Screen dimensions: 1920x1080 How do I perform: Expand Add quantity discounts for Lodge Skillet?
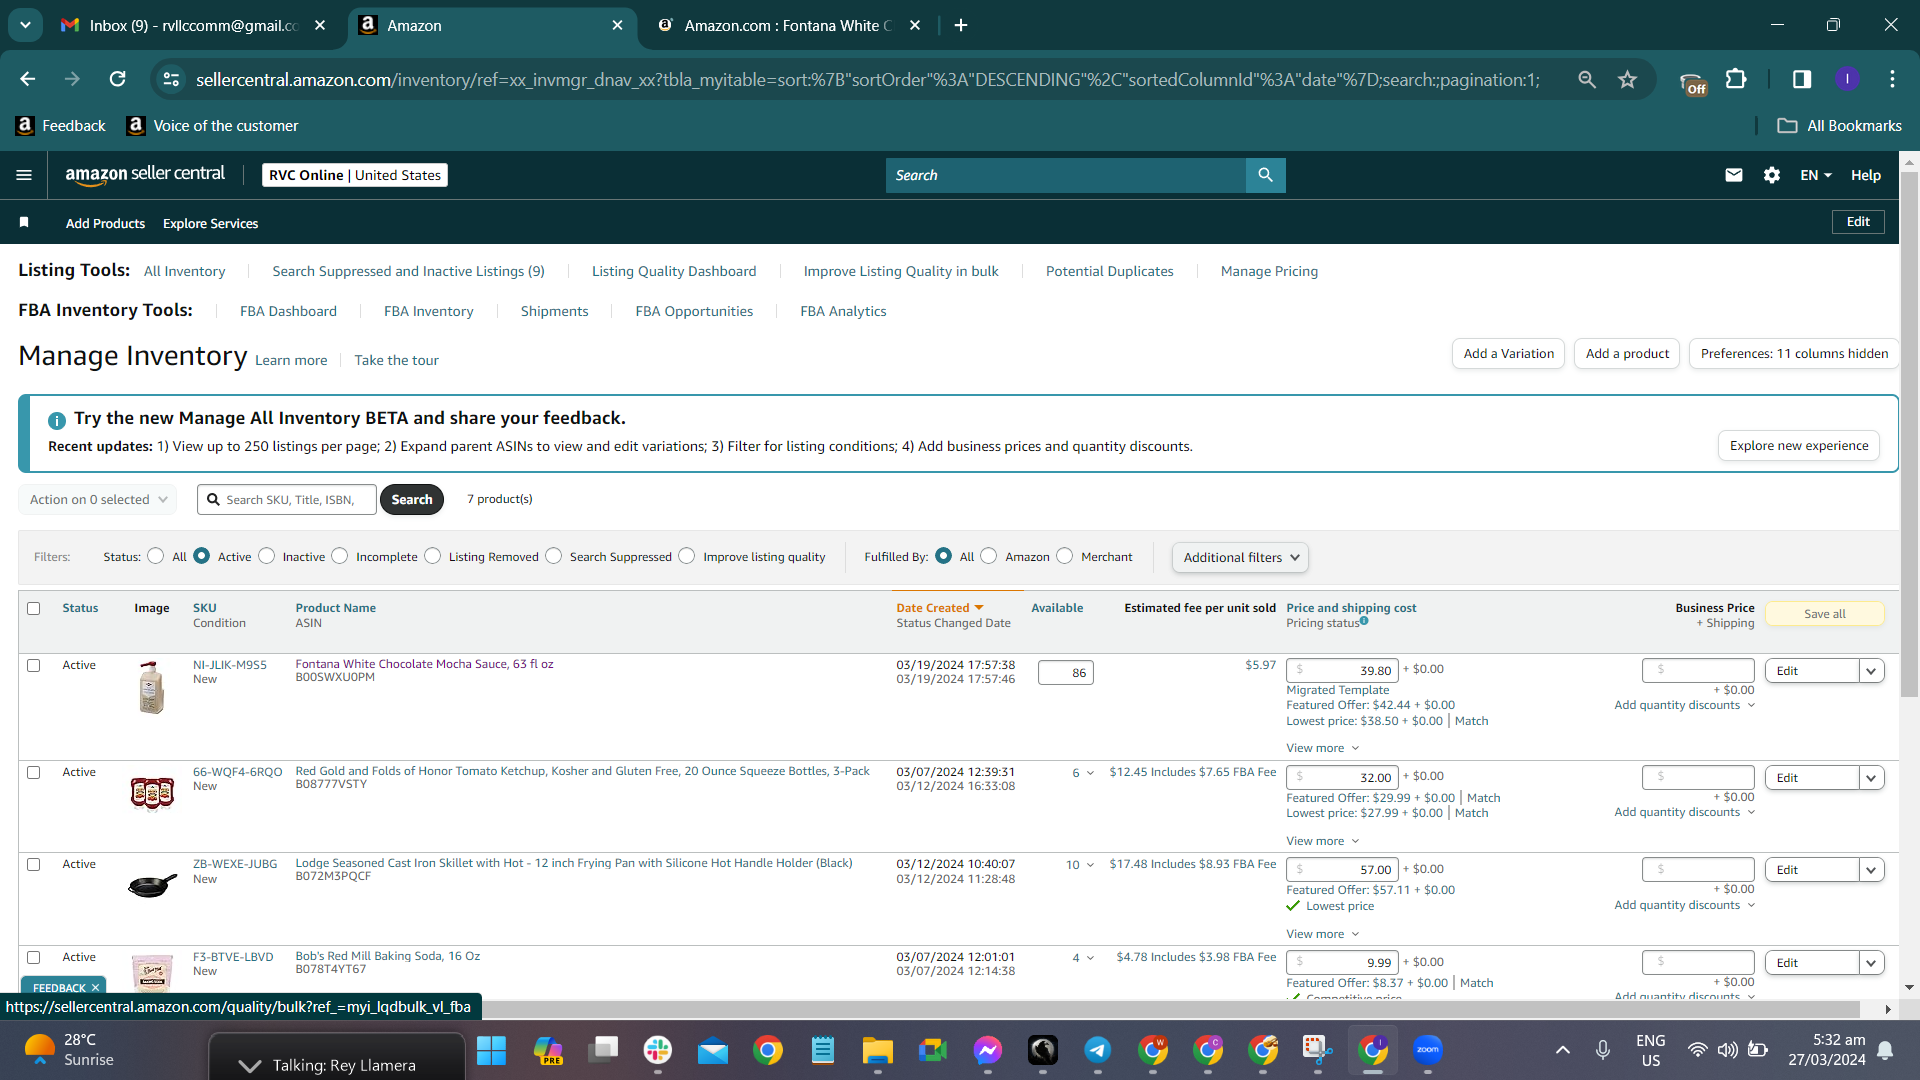1684,905
